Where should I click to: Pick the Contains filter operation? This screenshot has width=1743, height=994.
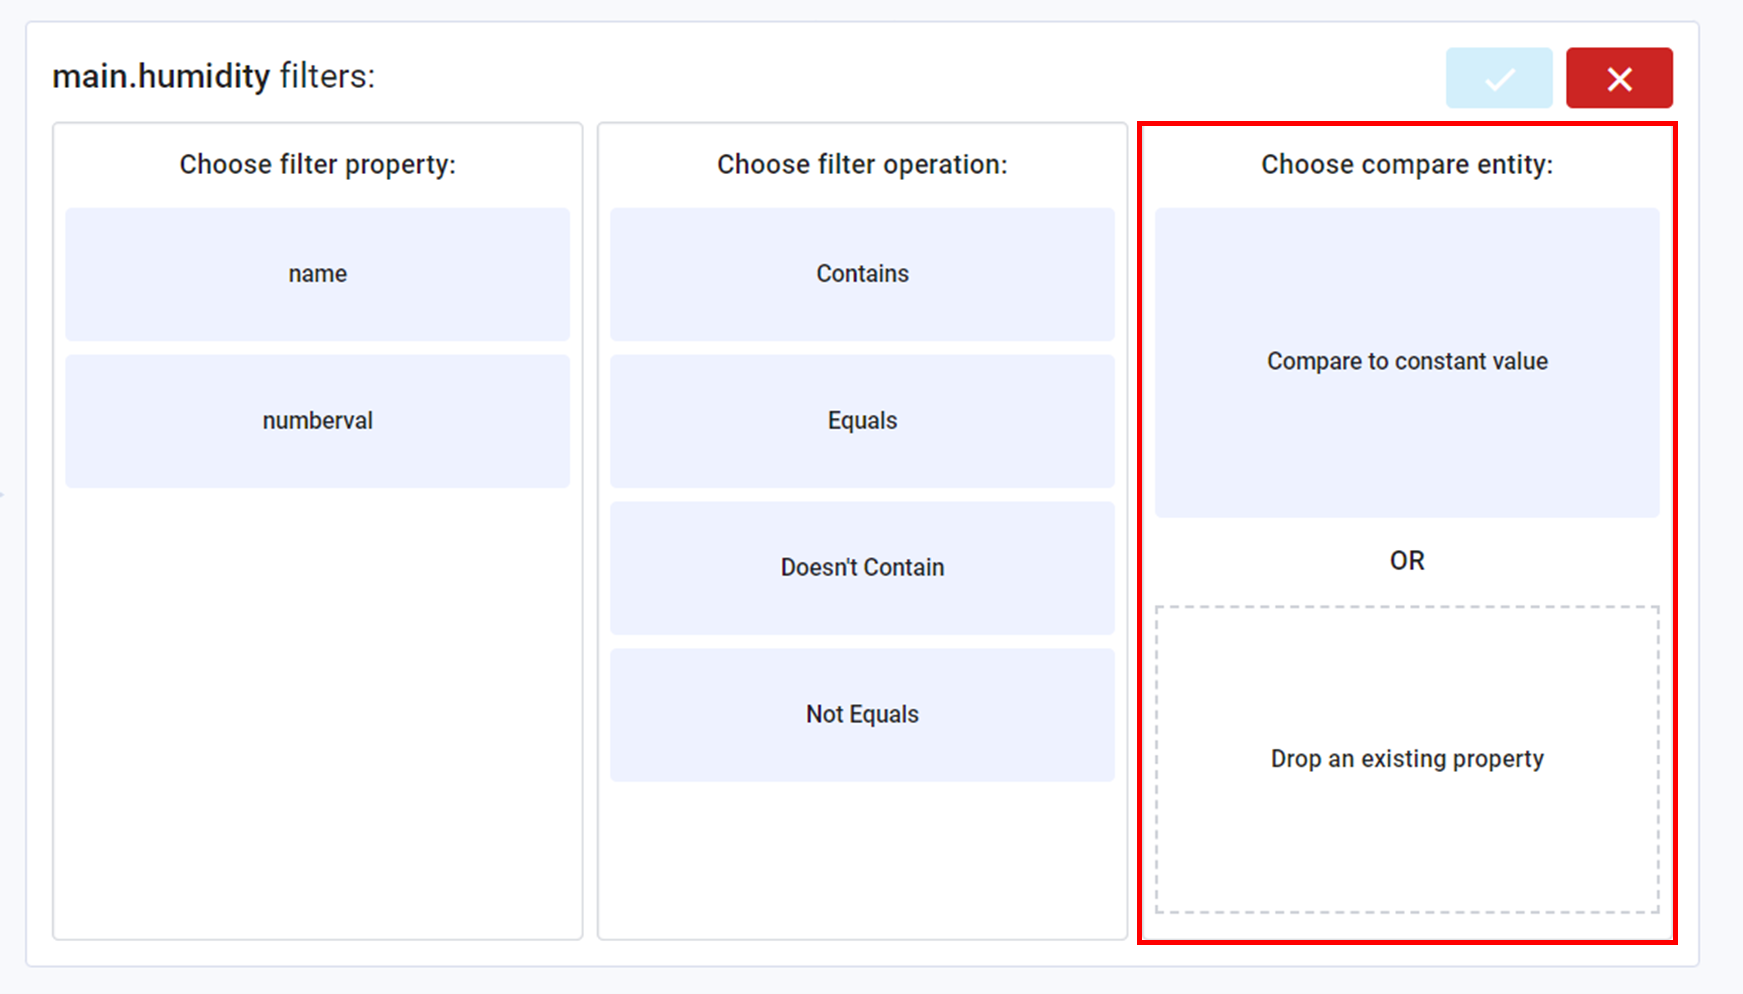(861, 273)
